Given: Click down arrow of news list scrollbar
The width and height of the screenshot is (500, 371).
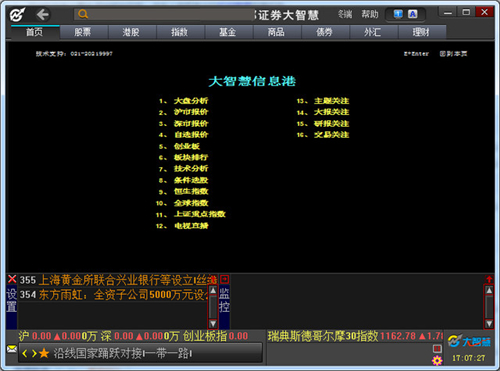Looking at the screenshot, I should (213, 323).
